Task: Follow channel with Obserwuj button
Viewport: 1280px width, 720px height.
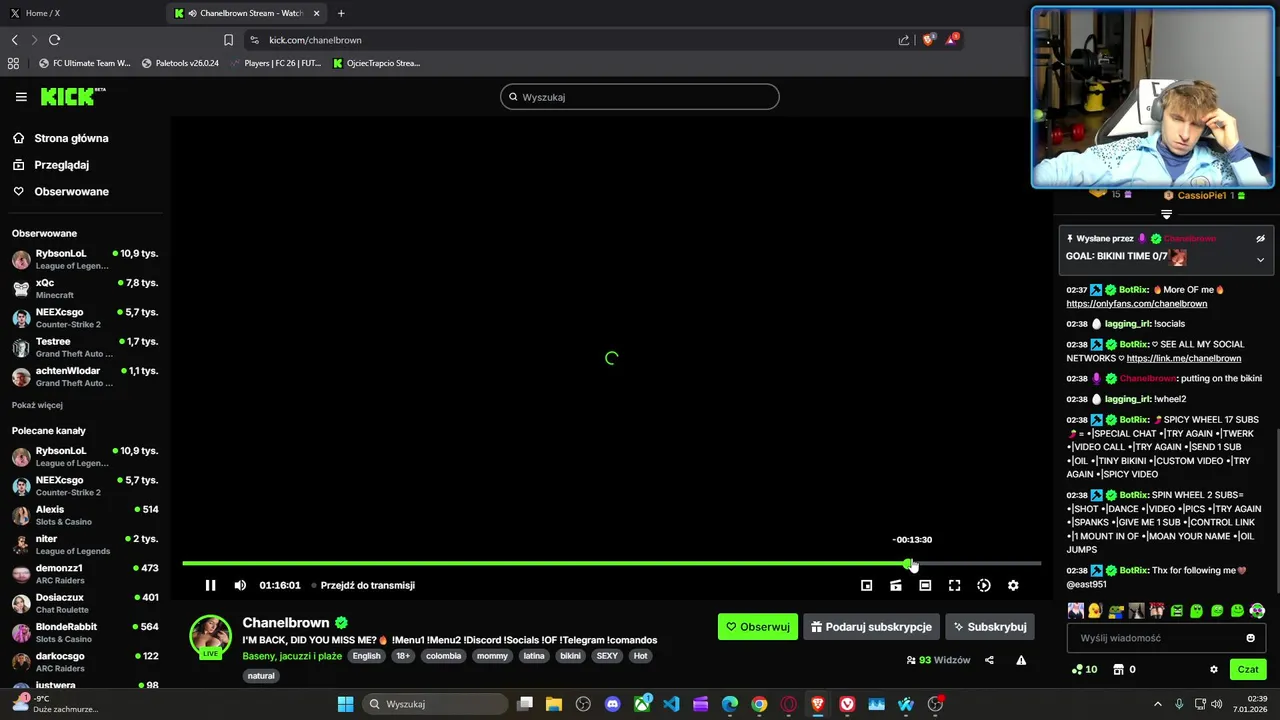Action: [x=758, y=627]
